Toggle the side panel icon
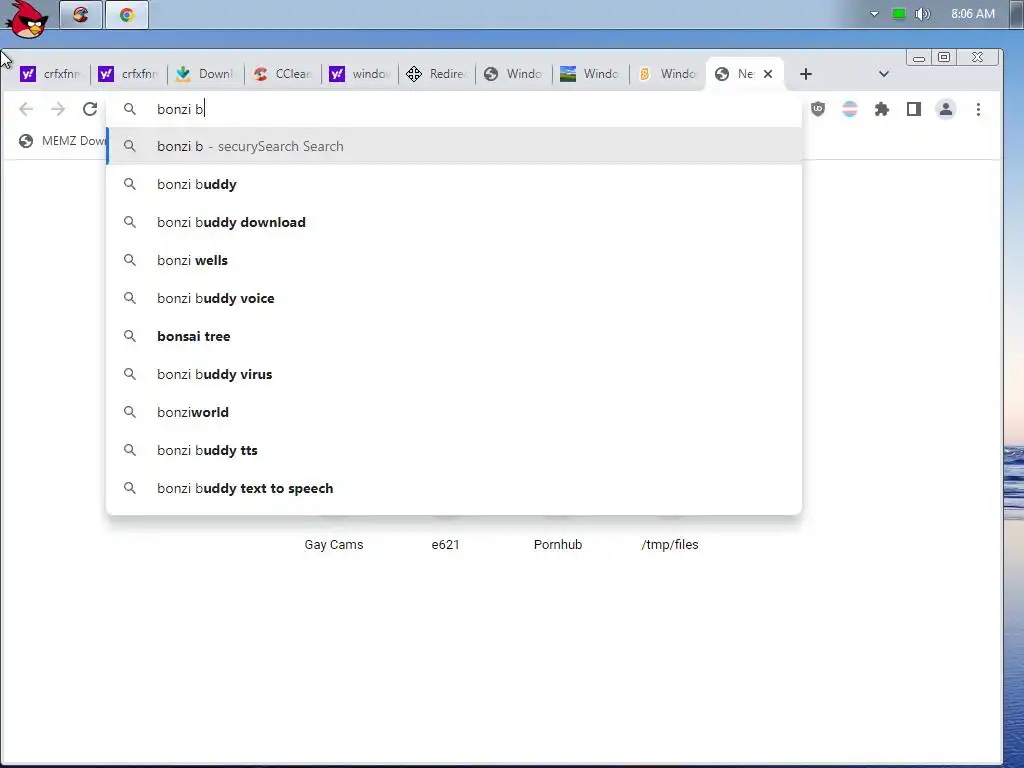This screenshot has width=1024, height=768. 914,109
